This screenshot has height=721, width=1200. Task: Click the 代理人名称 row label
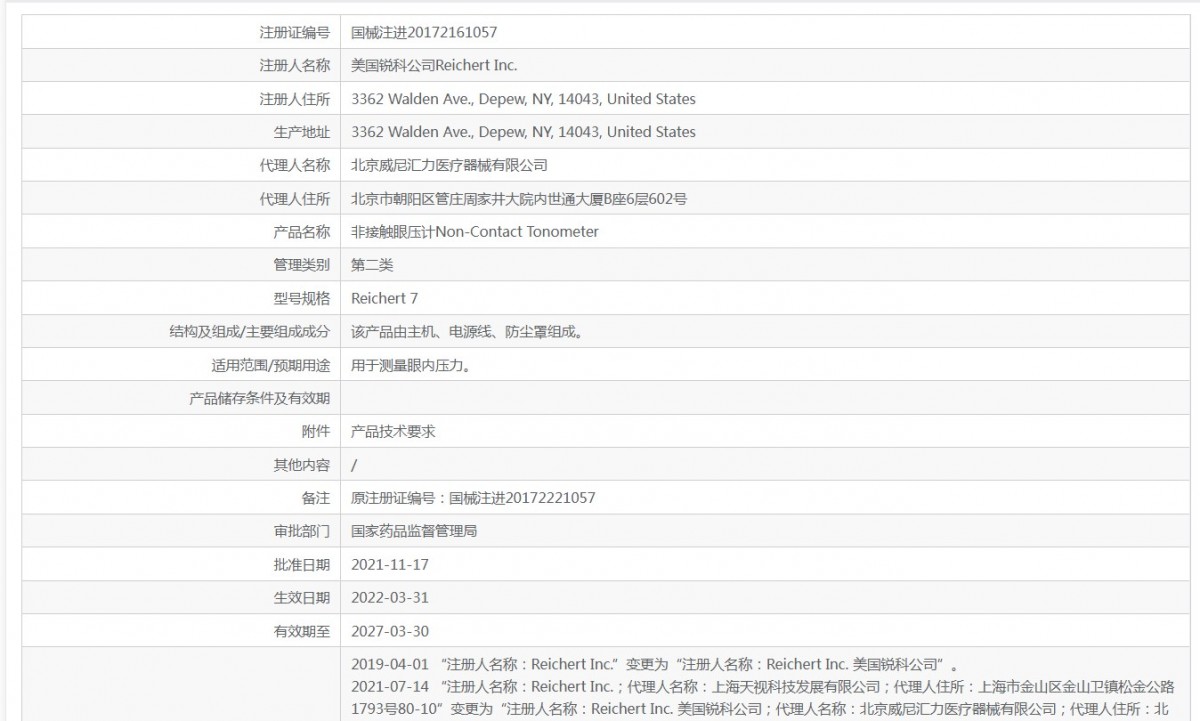[294, 165]
